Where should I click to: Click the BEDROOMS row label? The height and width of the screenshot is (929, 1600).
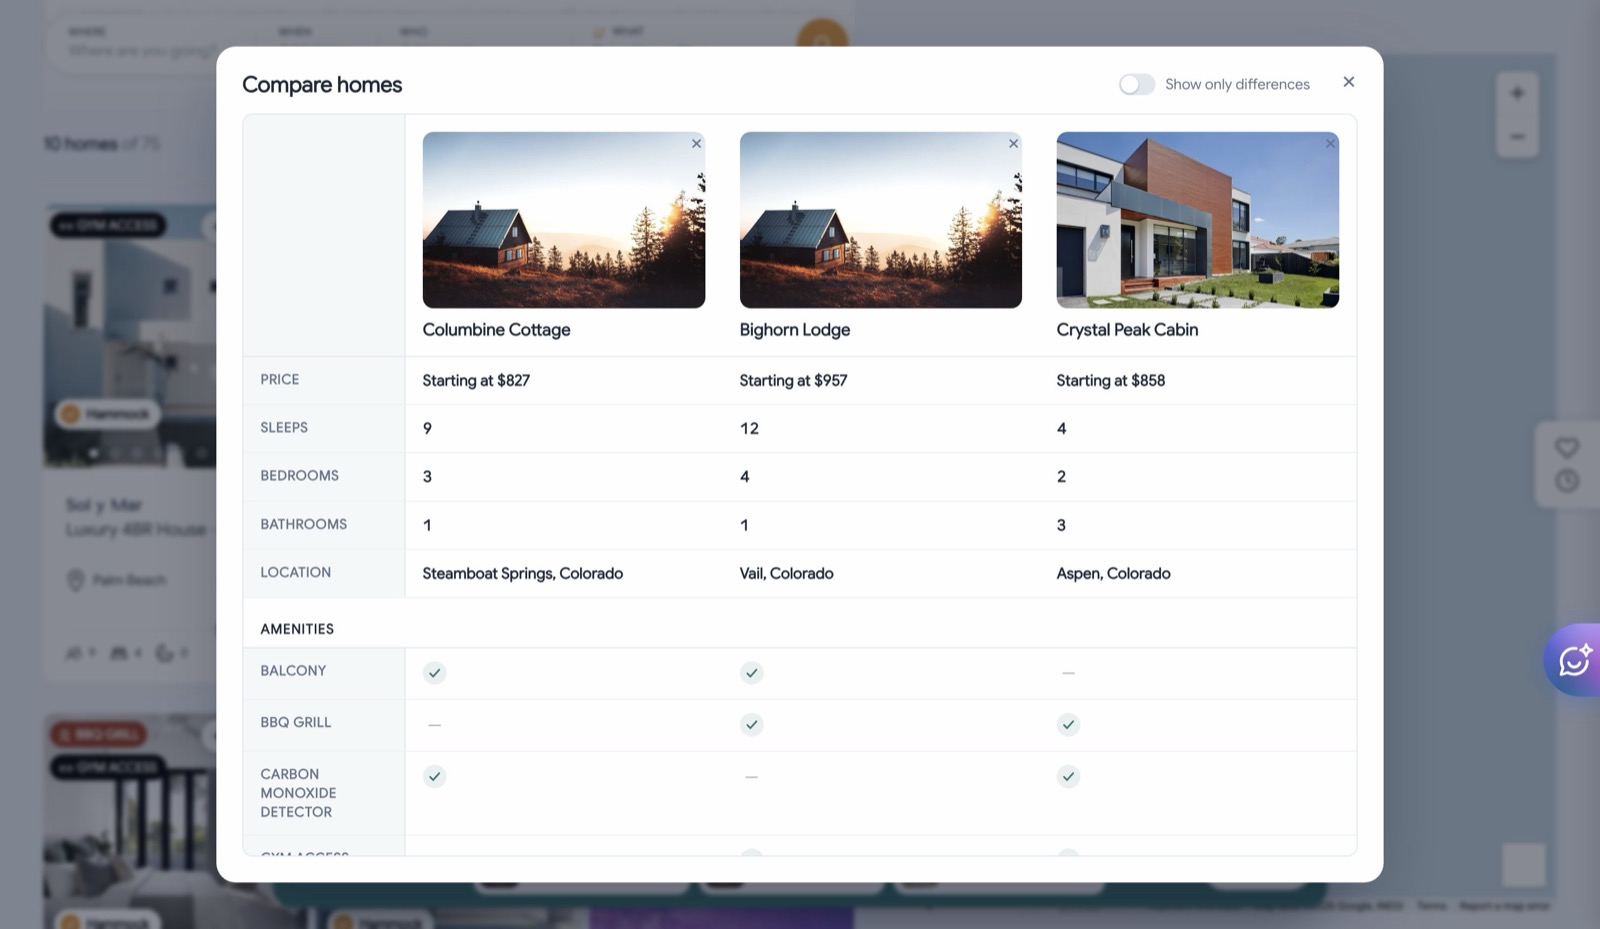coord(300,476)
